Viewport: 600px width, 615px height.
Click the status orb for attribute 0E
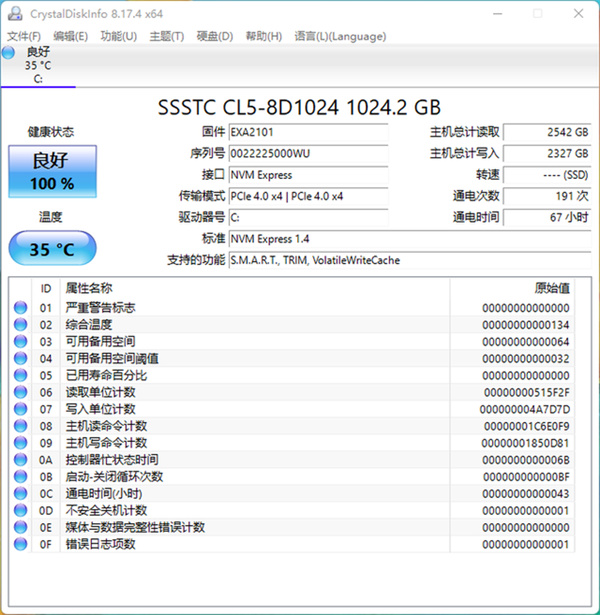(x=20, y=527)
